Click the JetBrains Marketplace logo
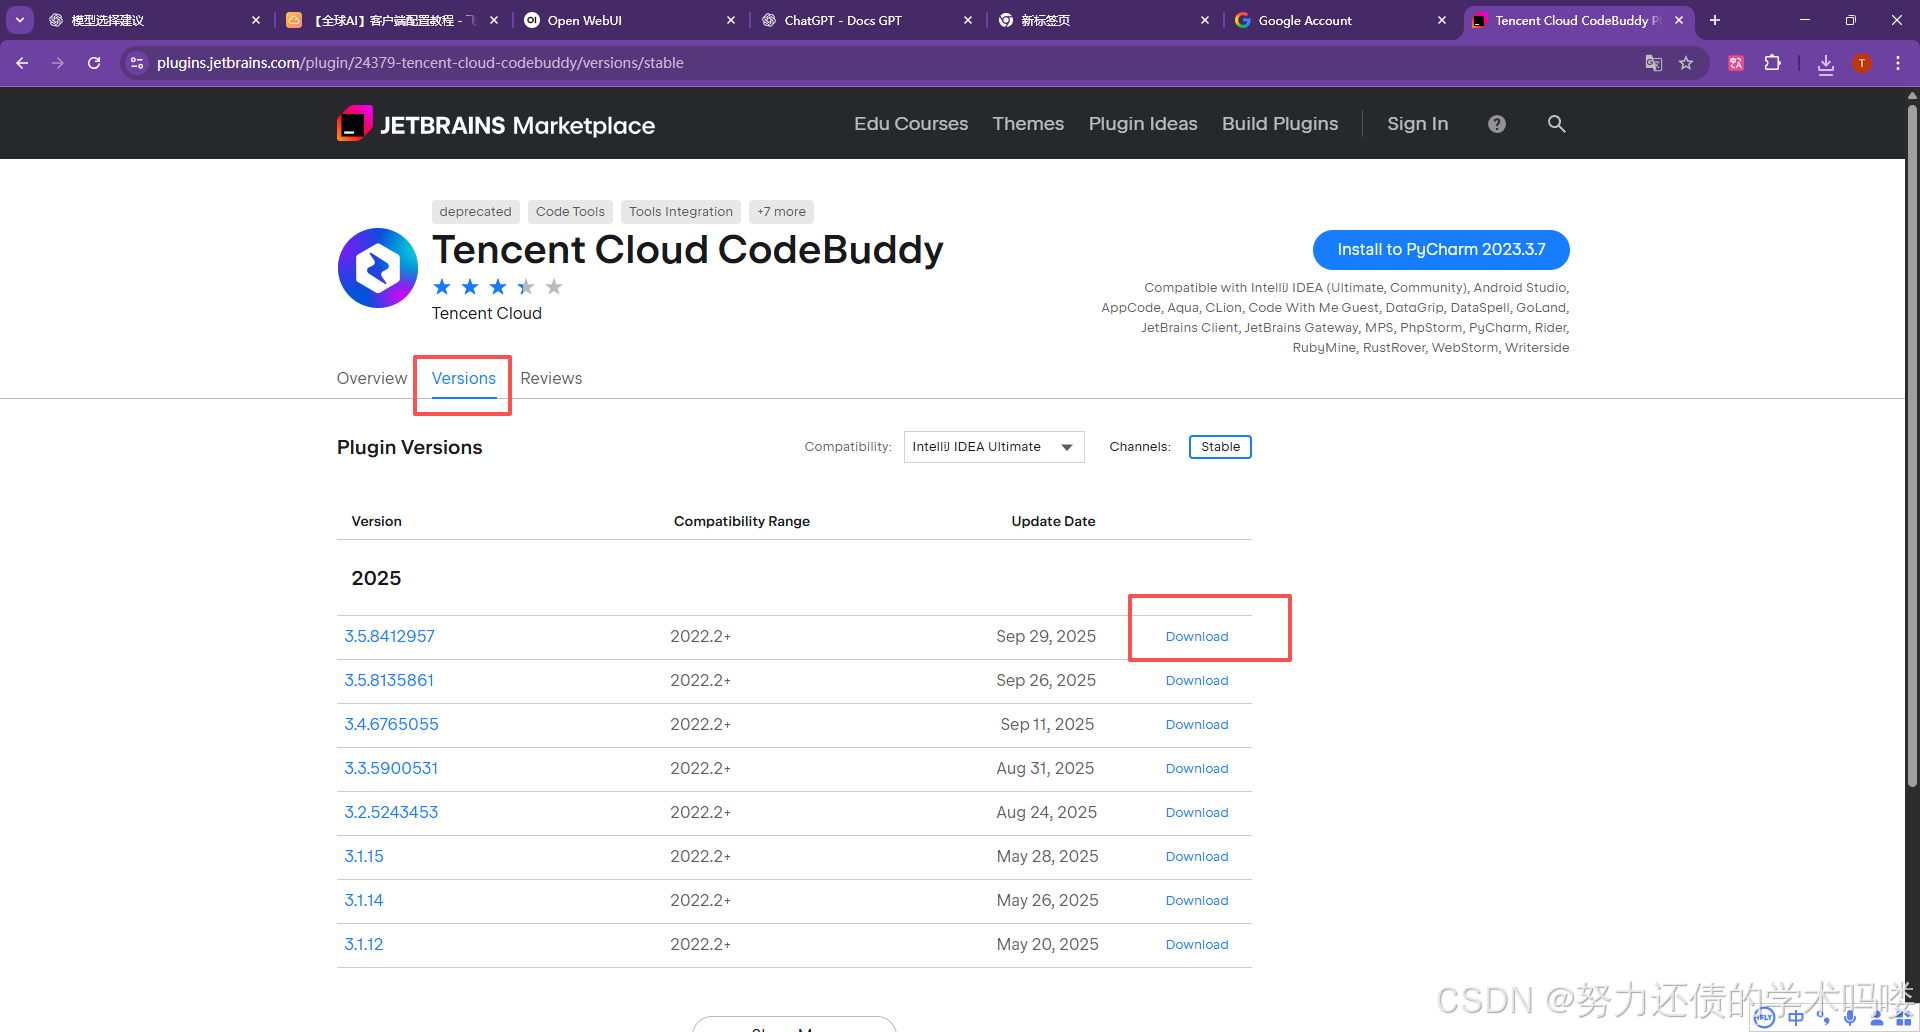 [496, 124]
